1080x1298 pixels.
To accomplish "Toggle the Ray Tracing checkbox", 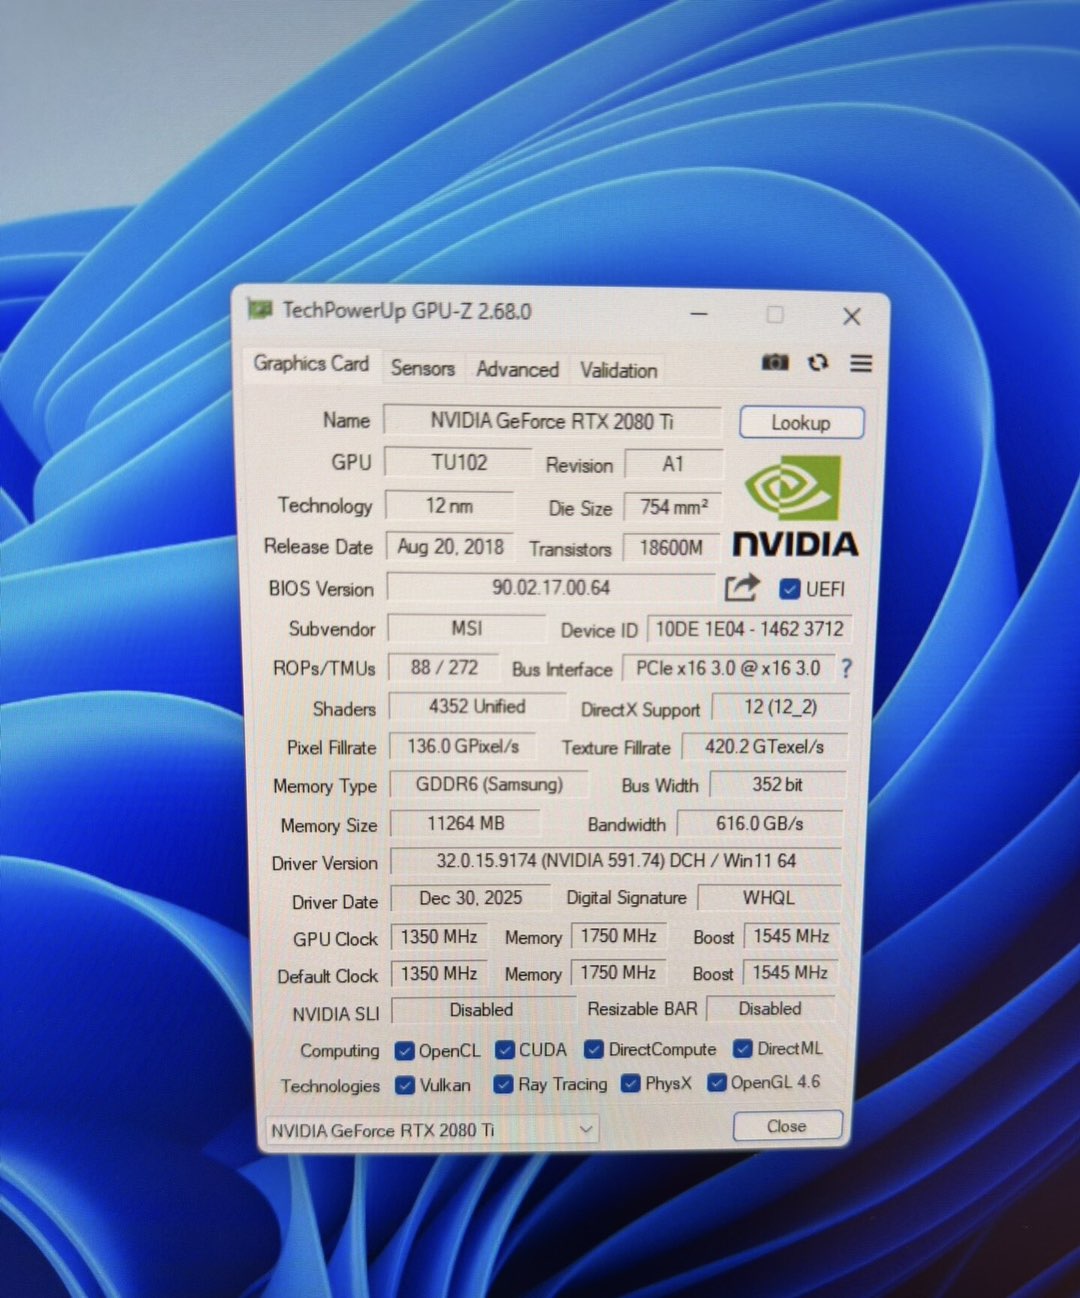I will tap(504, 1085).
